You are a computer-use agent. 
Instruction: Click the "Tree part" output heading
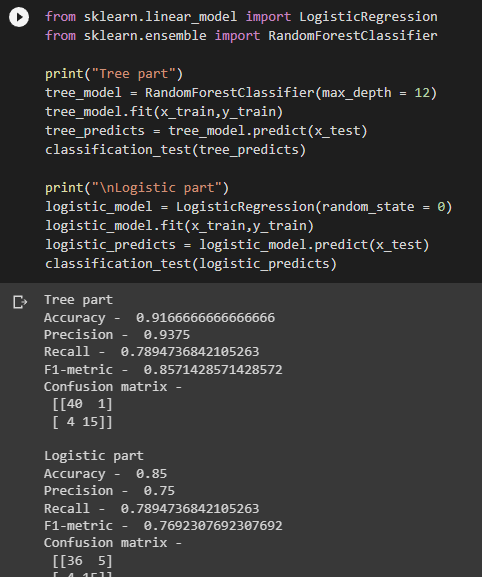[x=78, y=300]
